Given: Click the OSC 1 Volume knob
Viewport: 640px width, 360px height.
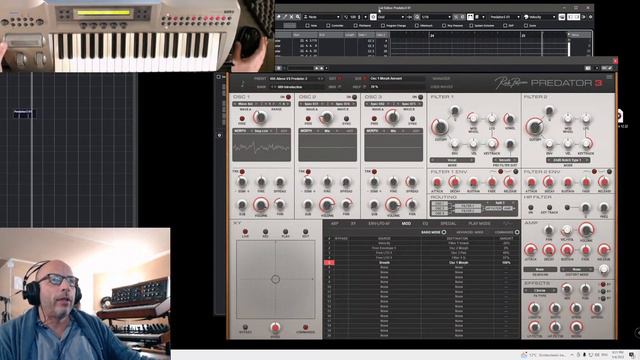Looking at the screenshot, I should click(x=261, y=205).
